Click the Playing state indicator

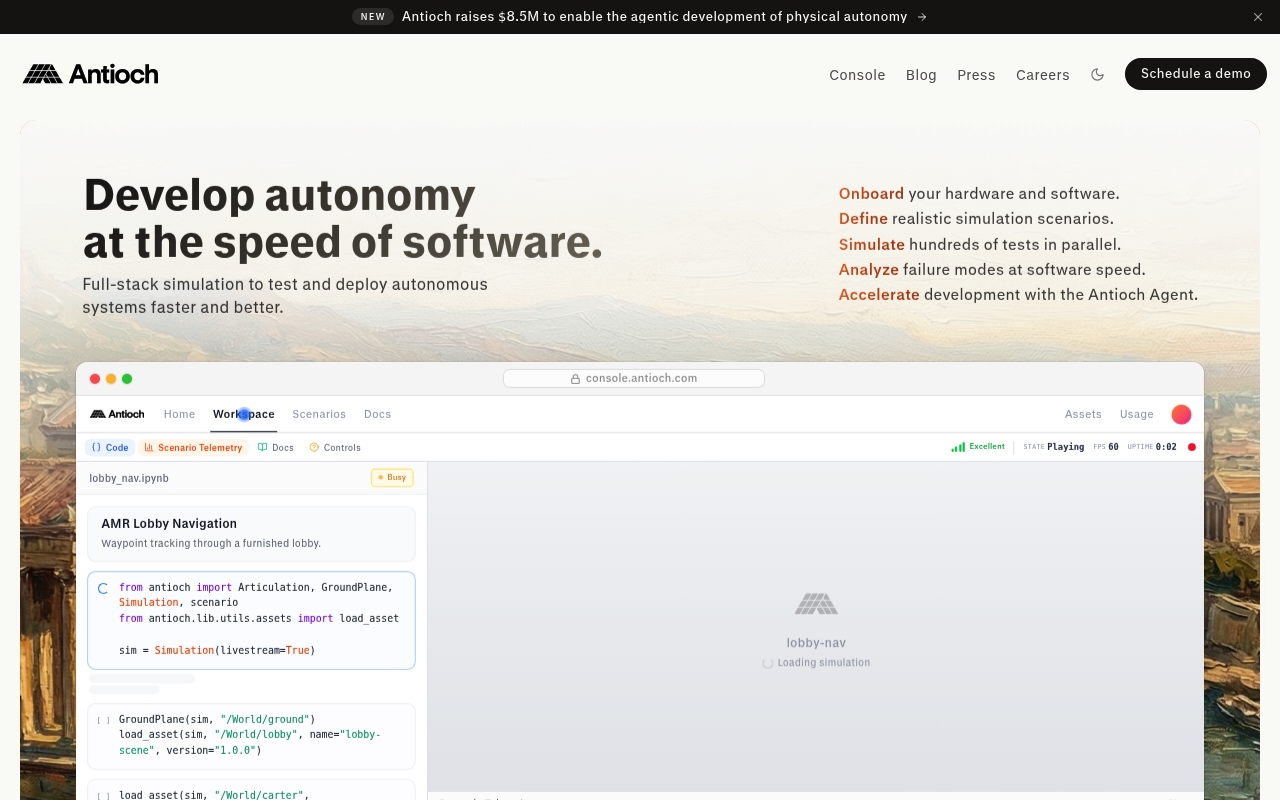(x=1054, y=447)
